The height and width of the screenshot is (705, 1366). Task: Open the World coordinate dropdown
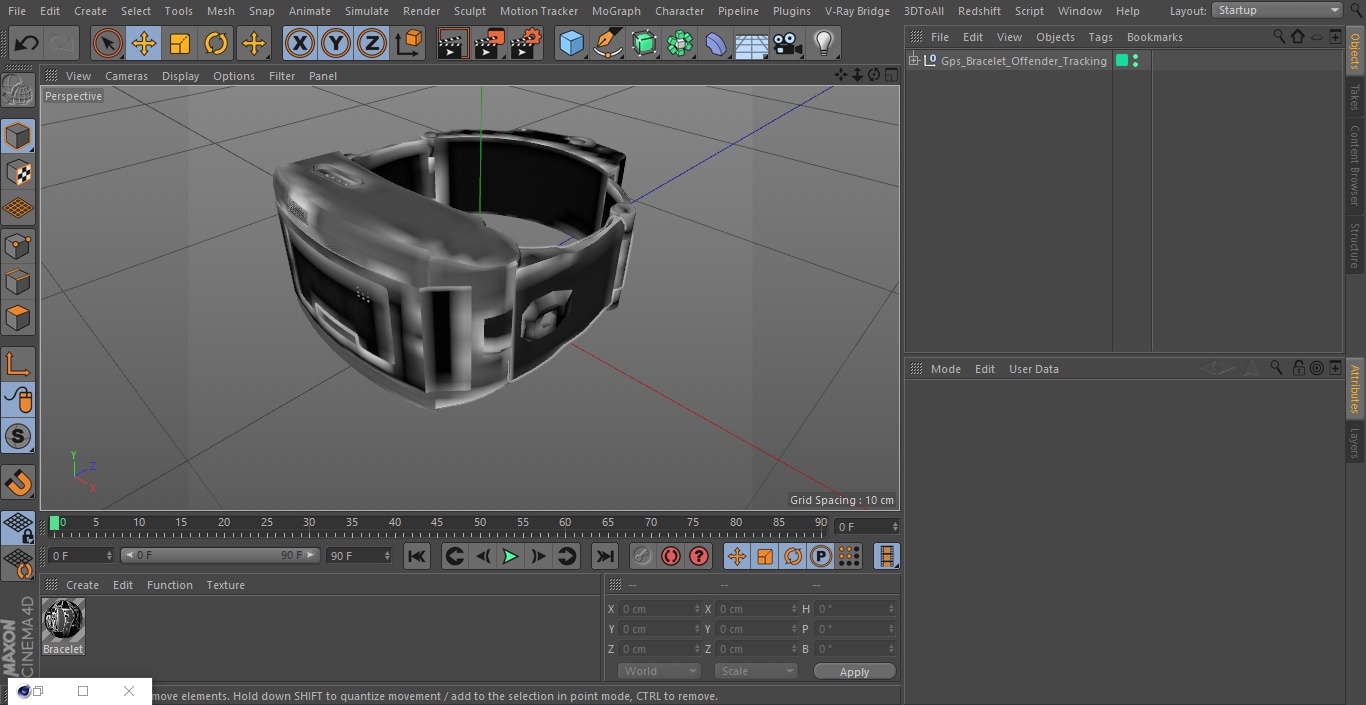(658, 671)
